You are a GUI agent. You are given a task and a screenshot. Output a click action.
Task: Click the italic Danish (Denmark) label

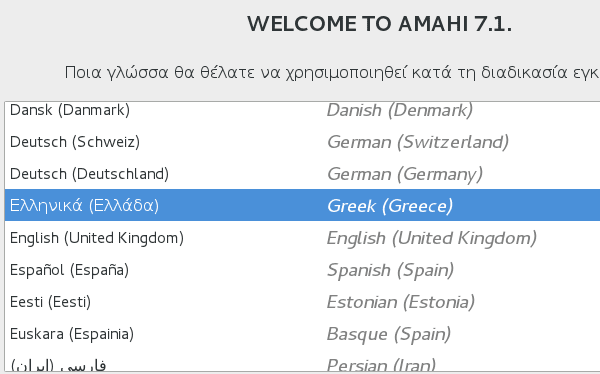[x=400, y=110]
